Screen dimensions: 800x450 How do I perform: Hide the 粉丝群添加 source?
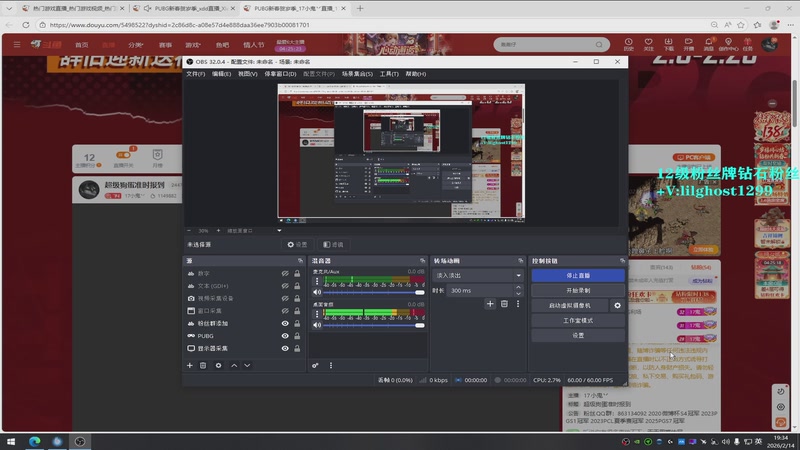tap(285, 323)
